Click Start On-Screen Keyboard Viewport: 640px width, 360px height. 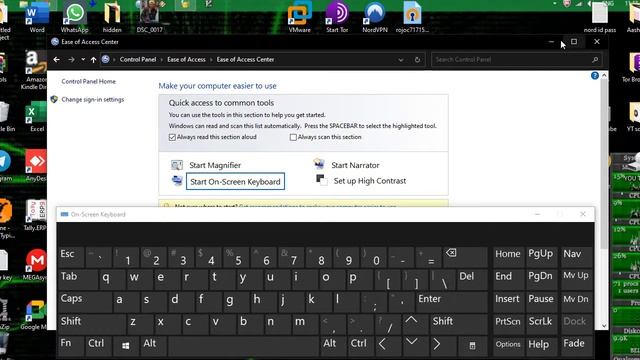coord(235,182)
